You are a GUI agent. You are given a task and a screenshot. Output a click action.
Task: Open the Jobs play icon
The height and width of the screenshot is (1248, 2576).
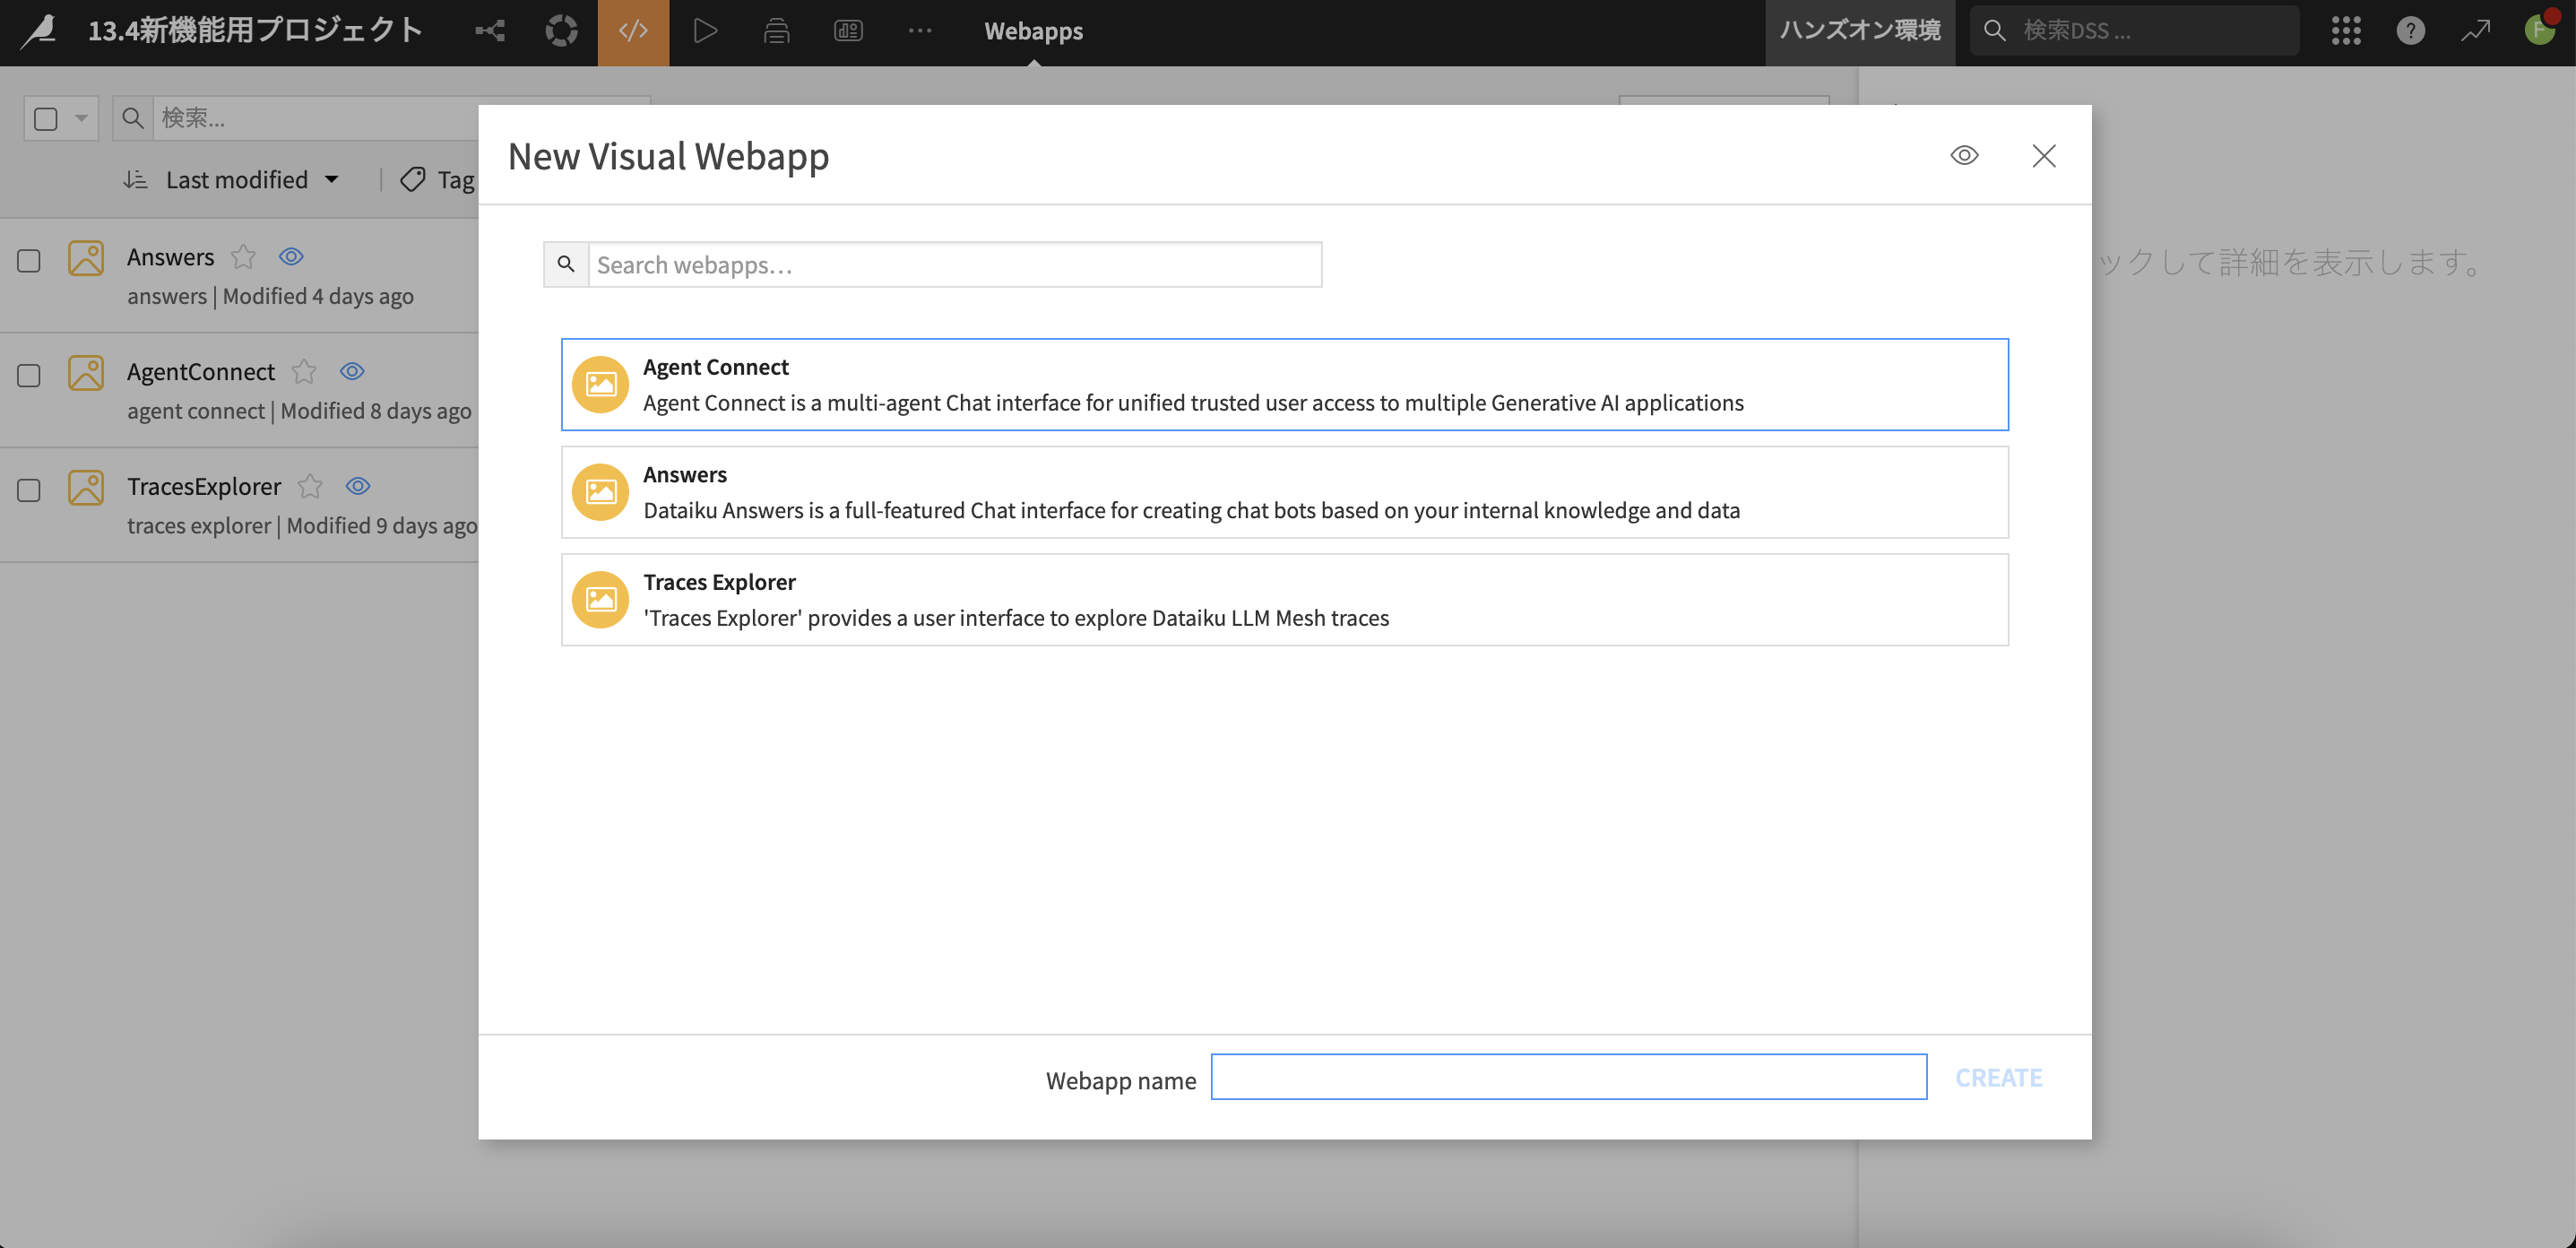coord(705,31)
